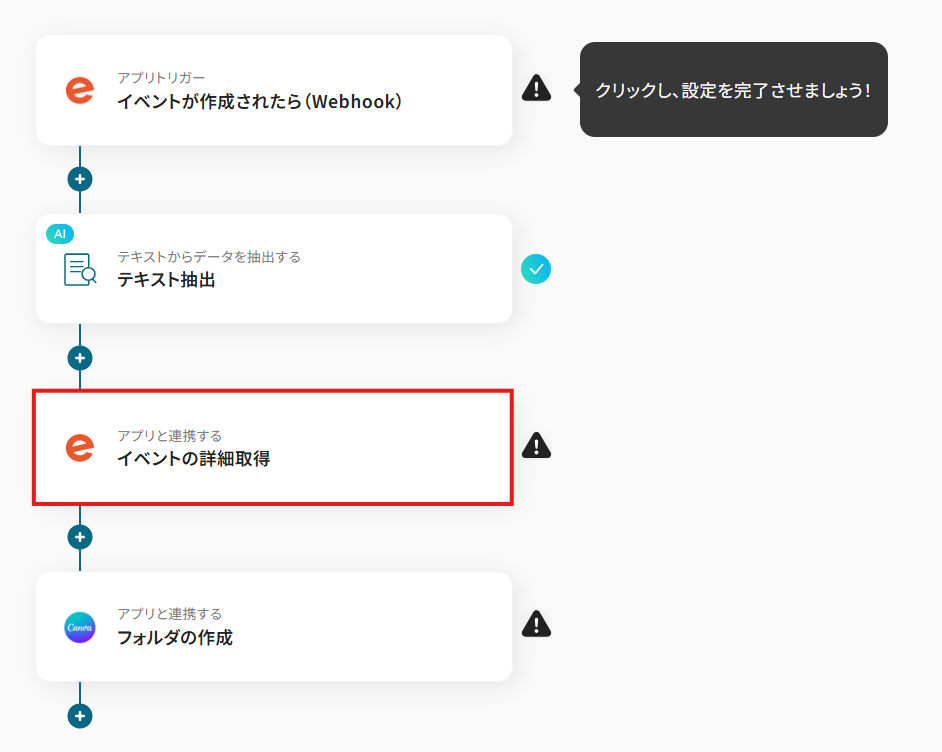This screenshot has height=752, width=942.
Task: Click the アプリトリガー label text
Action: (x=161, y=77)
